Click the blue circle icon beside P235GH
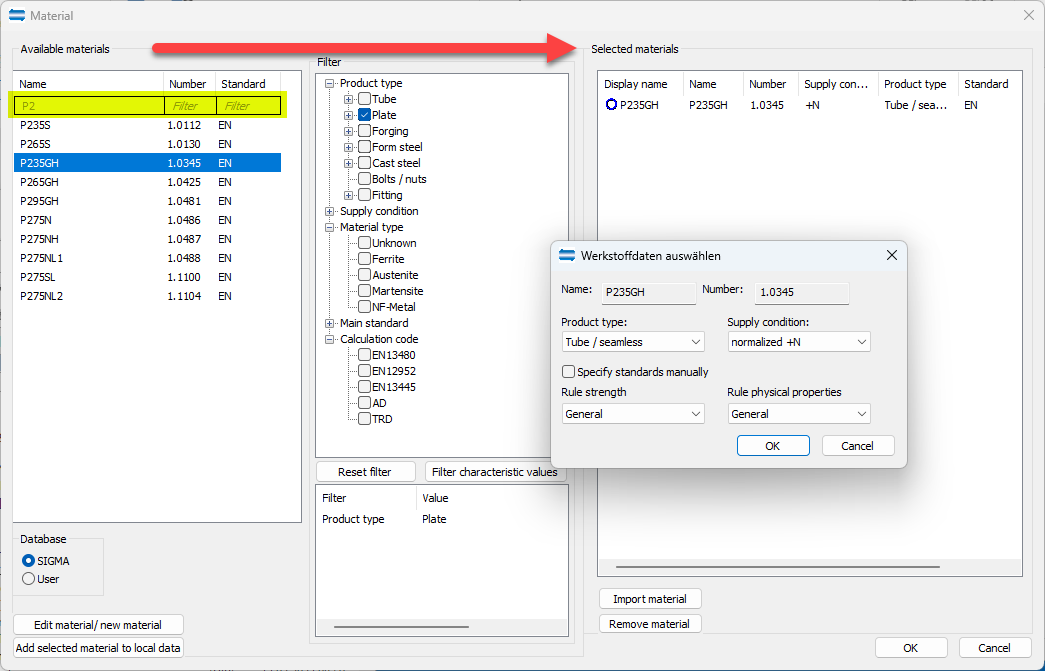The height and width of the screenshot is (671, 1045). click(x=611, y=105)
